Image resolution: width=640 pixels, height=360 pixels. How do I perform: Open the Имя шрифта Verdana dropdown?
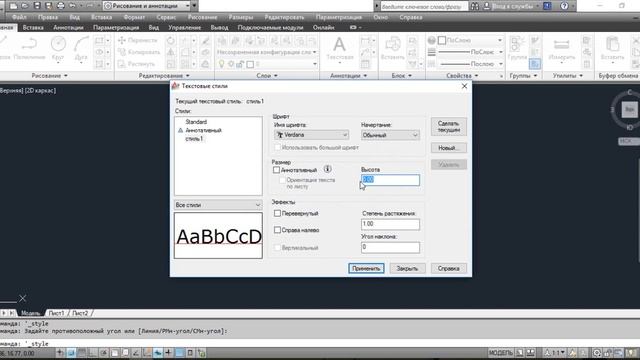(x=312, y=135)
